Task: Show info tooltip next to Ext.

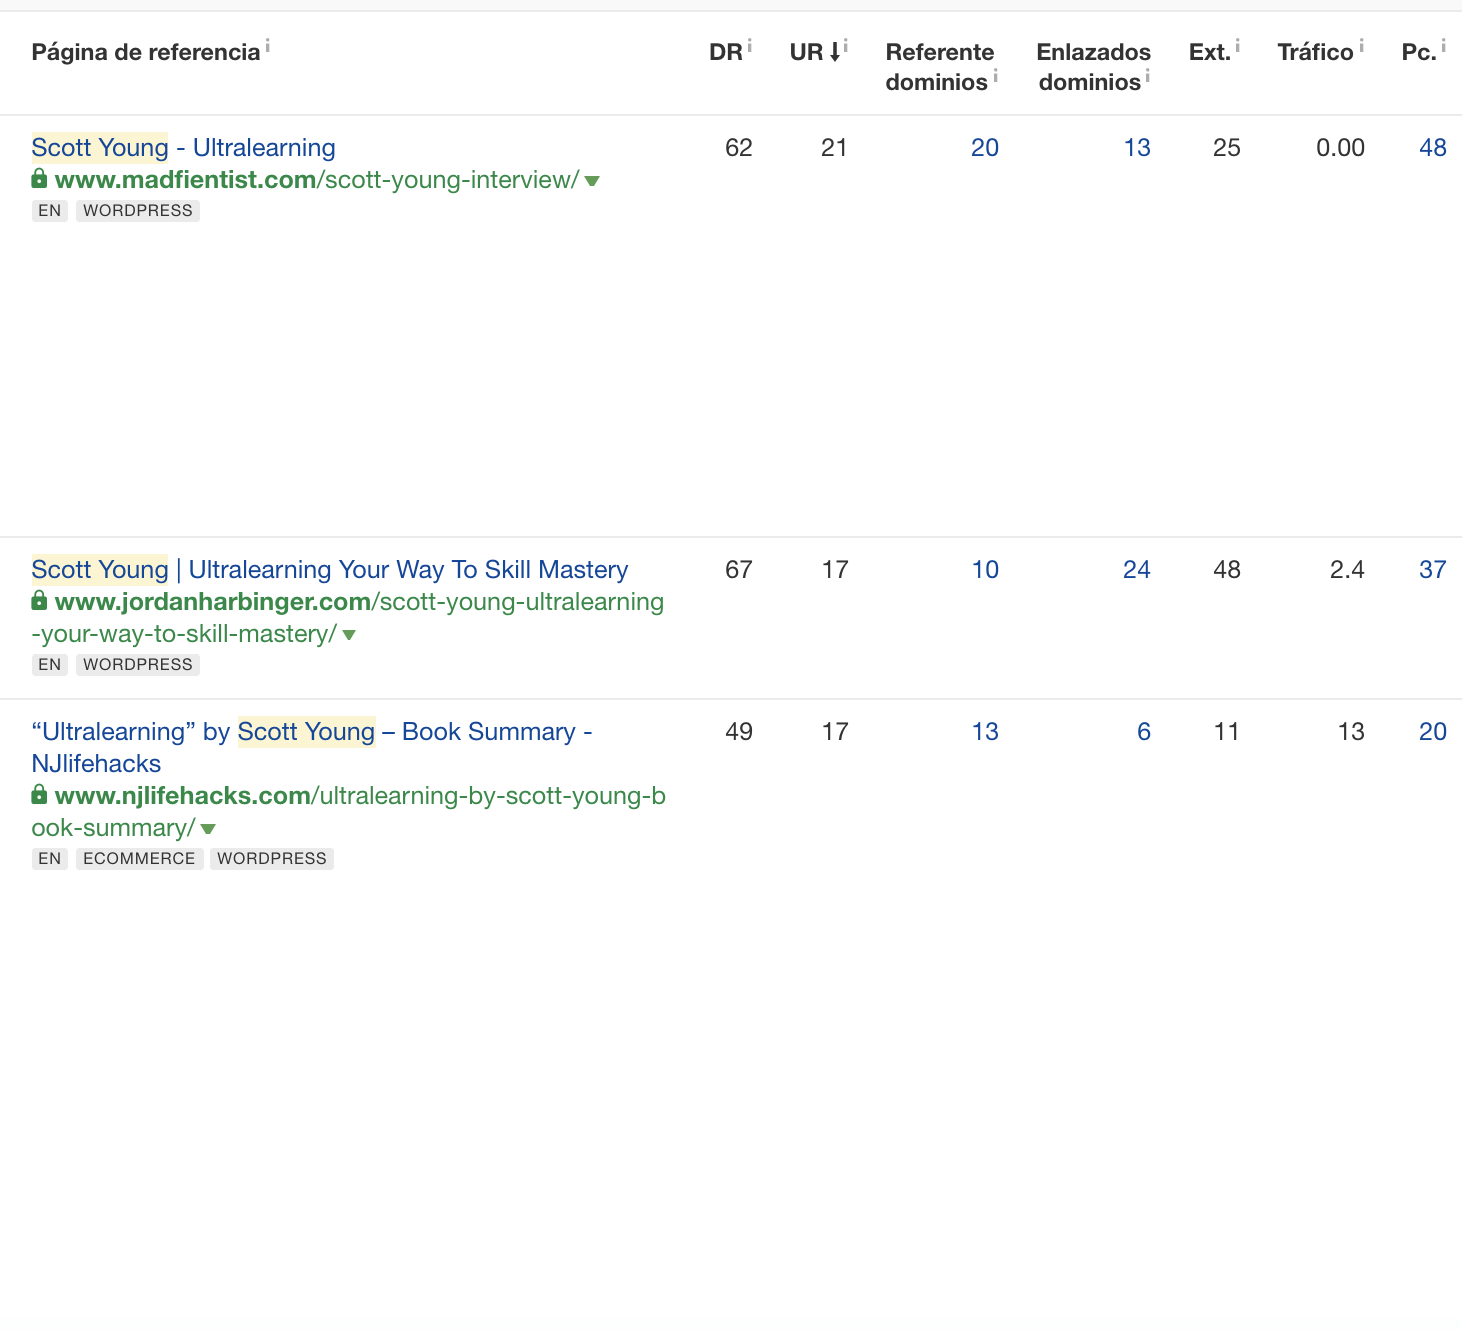Action: click(1238, 45)
